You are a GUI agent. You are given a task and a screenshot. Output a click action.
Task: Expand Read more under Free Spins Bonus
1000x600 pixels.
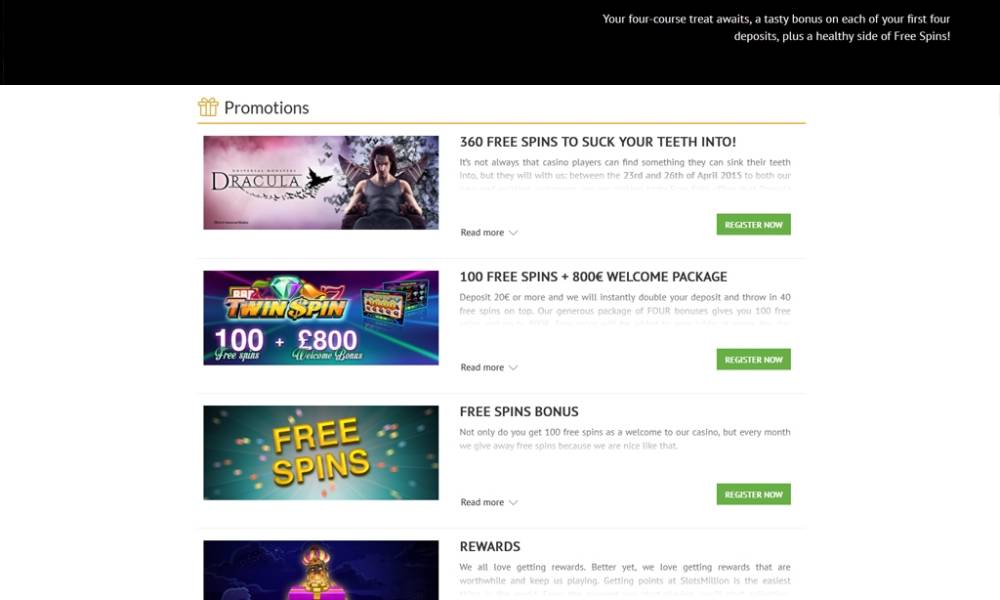tap(489, 502)
